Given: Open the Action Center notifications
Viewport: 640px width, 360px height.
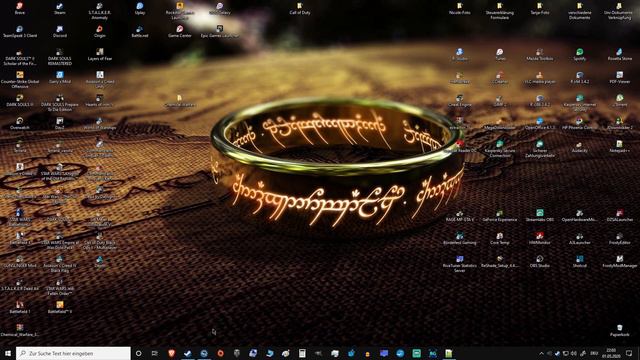Looking at the screenshot, I should point(629,353).
